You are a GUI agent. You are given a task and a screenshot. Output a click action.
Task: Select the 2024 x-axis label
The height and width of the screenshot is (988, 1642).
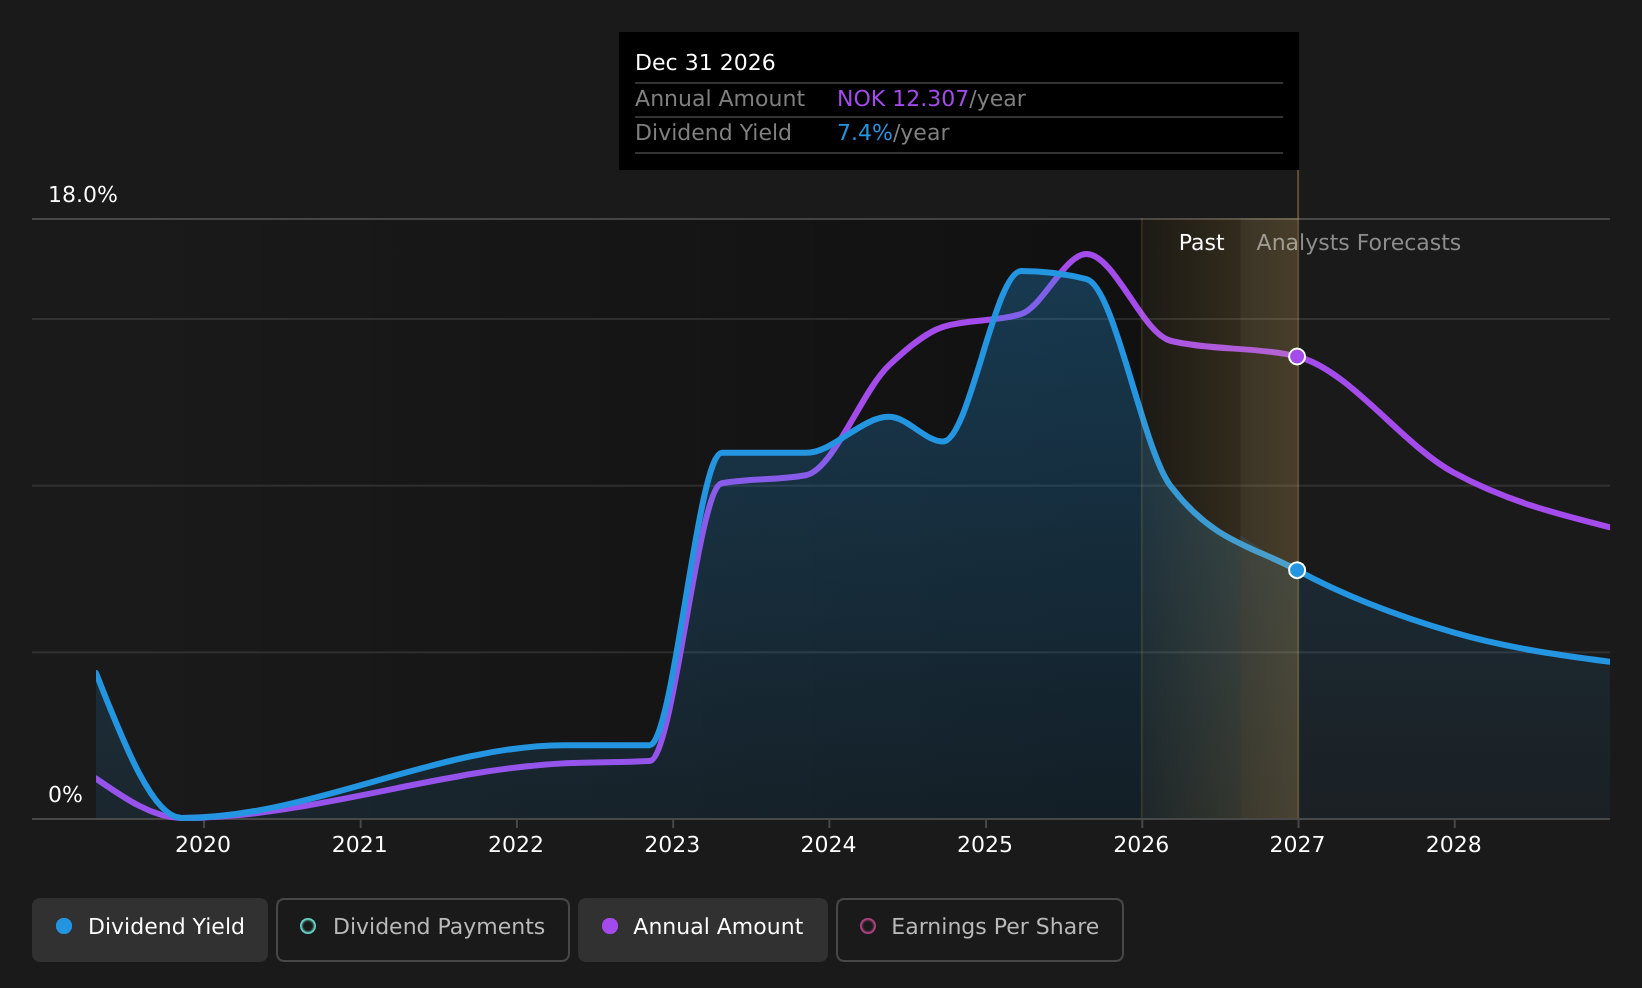tap(829, 845)
